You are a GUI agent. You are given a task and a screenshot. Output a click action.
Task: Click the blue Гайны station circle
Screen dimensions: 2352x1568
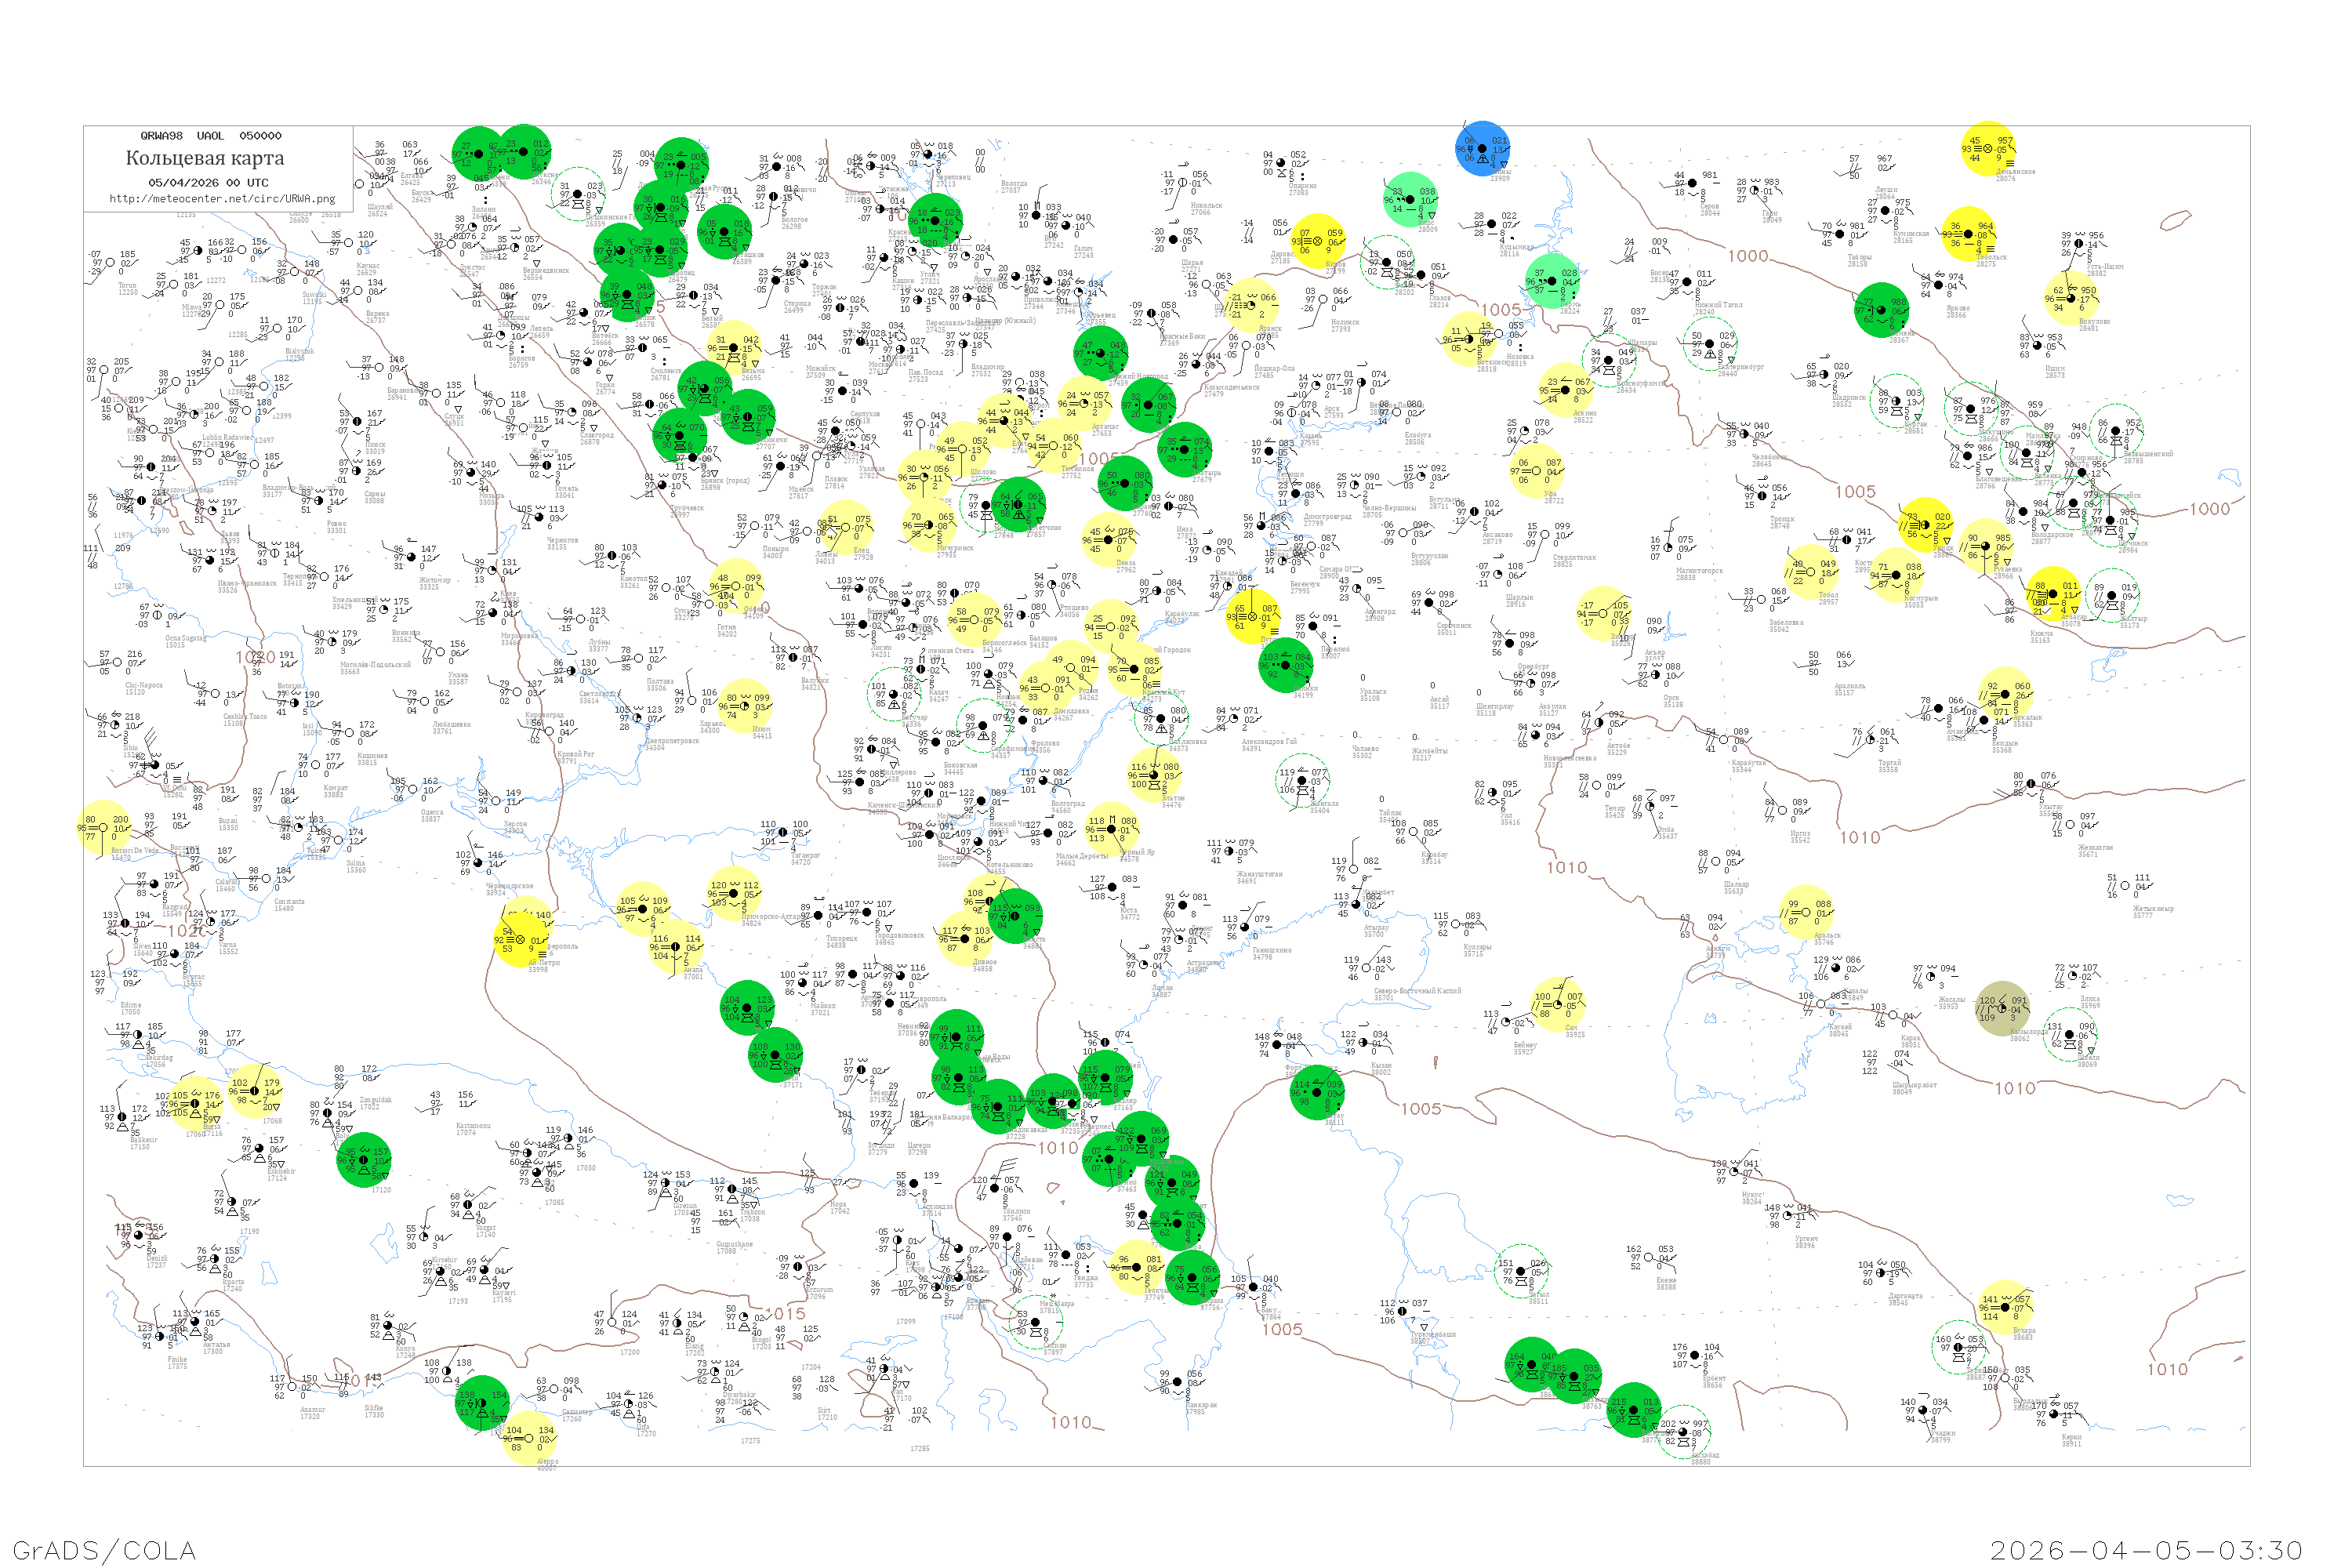pos(1481,148)
